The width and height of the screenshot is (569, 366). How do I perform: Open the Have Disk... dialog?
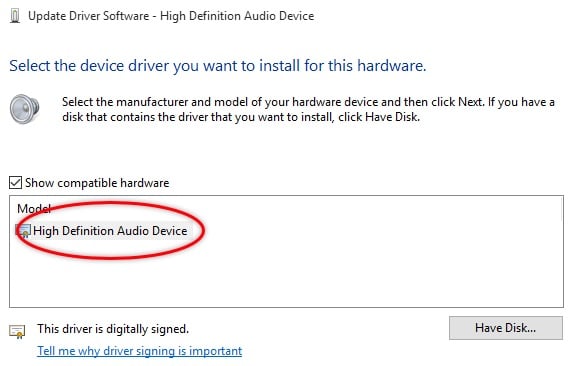click(x=505, y=328)
